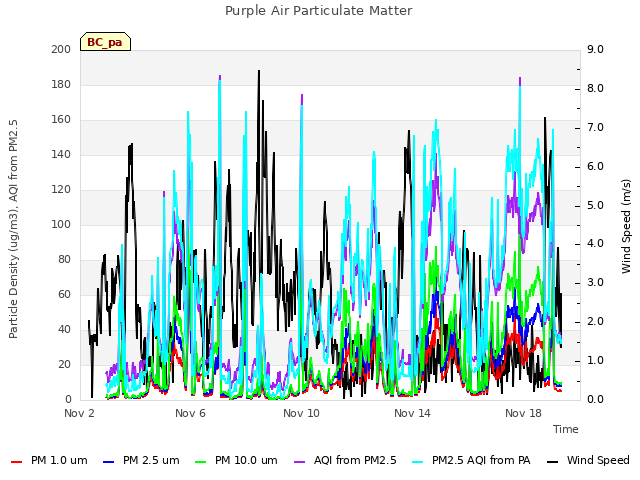Toggle the PM 1.0 um legend entry

click(49, 460)
